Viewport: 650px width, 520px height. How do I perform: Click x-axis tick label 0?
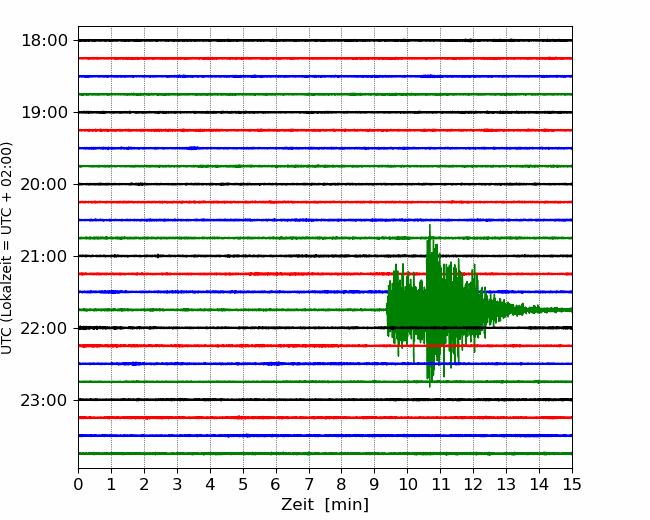78,484
